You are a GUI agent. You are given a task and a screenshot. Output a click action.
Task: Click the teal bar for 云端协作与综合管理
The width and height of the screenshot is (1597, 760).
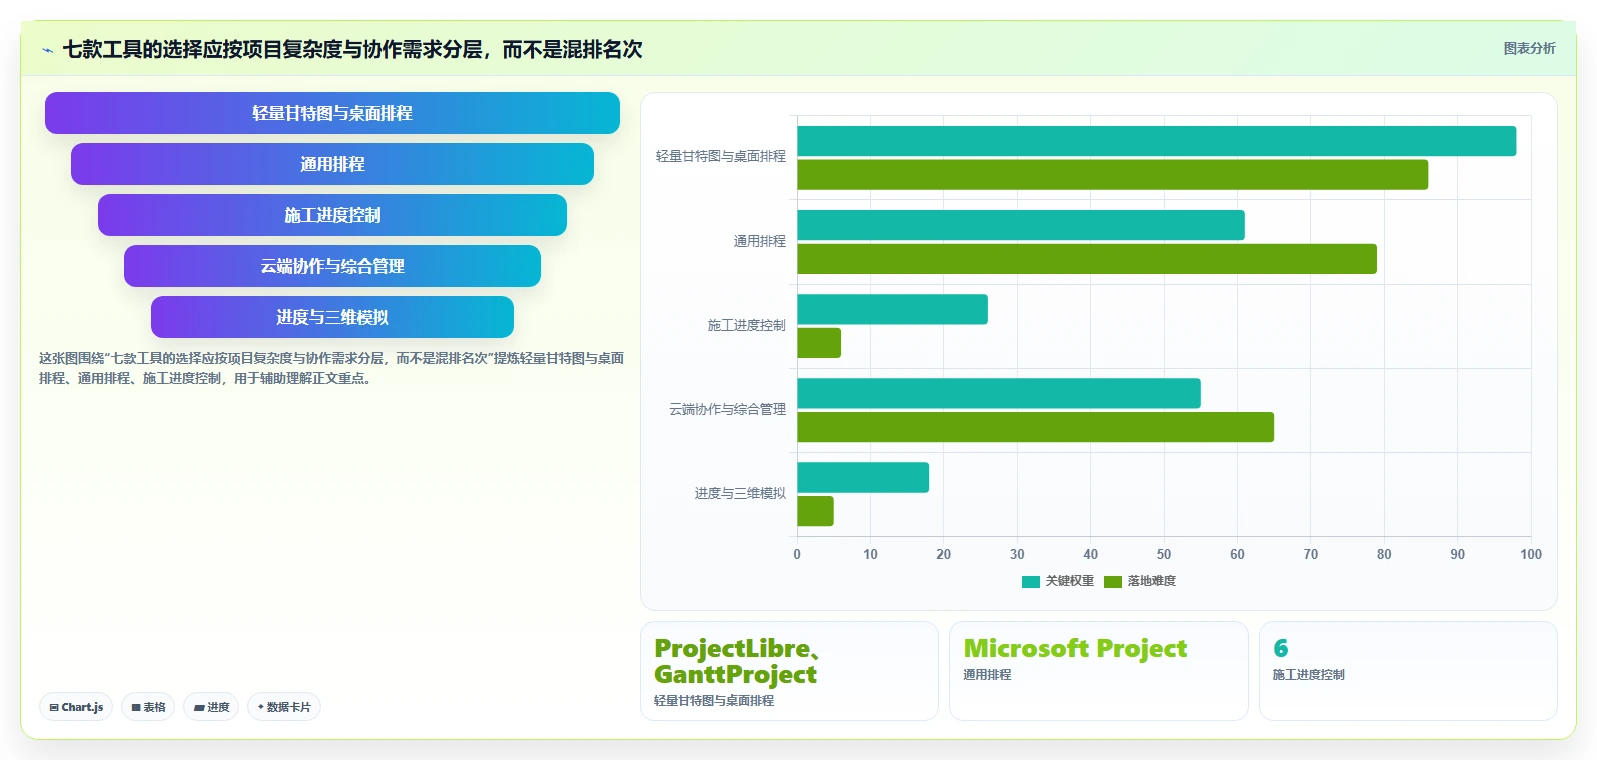[999, 393]
